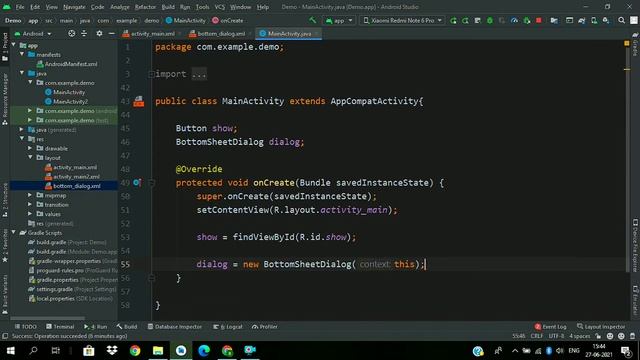Open Windows Start menu
640x360 pixels.
(x=11, y=351)
